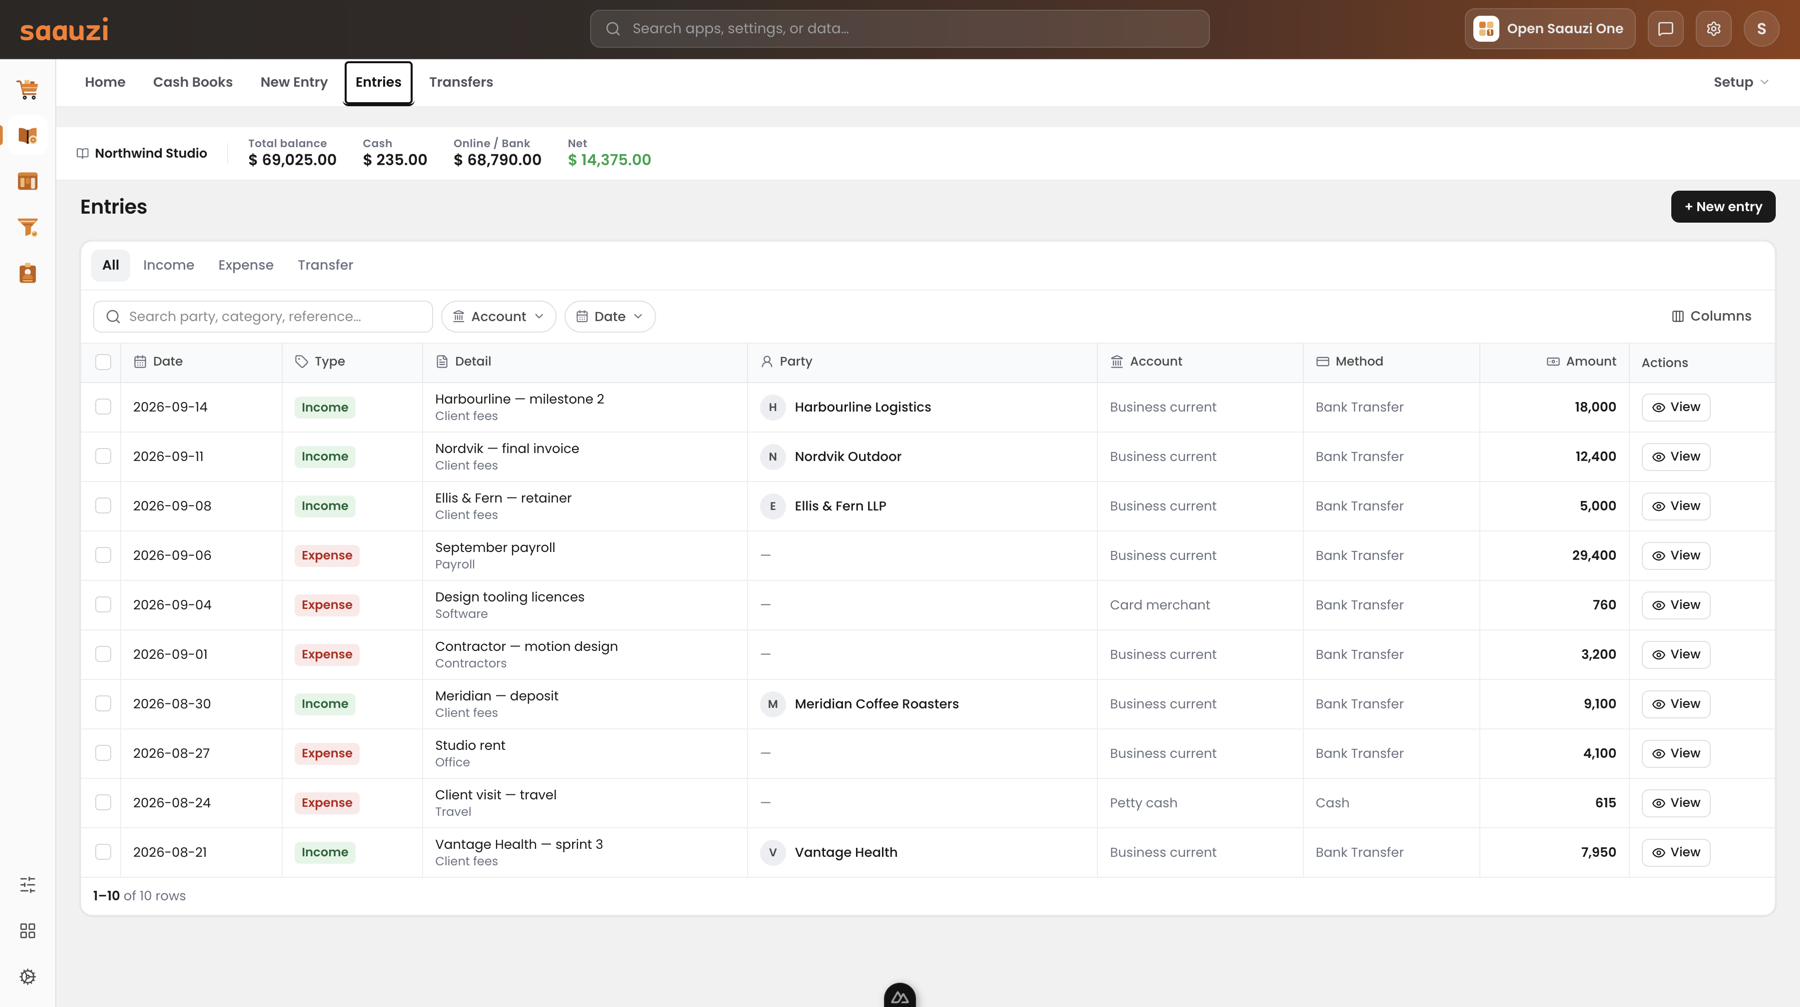Open the Setup dropdown menu
The width and height of the screenshot is (1800, 1007).
coord(1741,82)
